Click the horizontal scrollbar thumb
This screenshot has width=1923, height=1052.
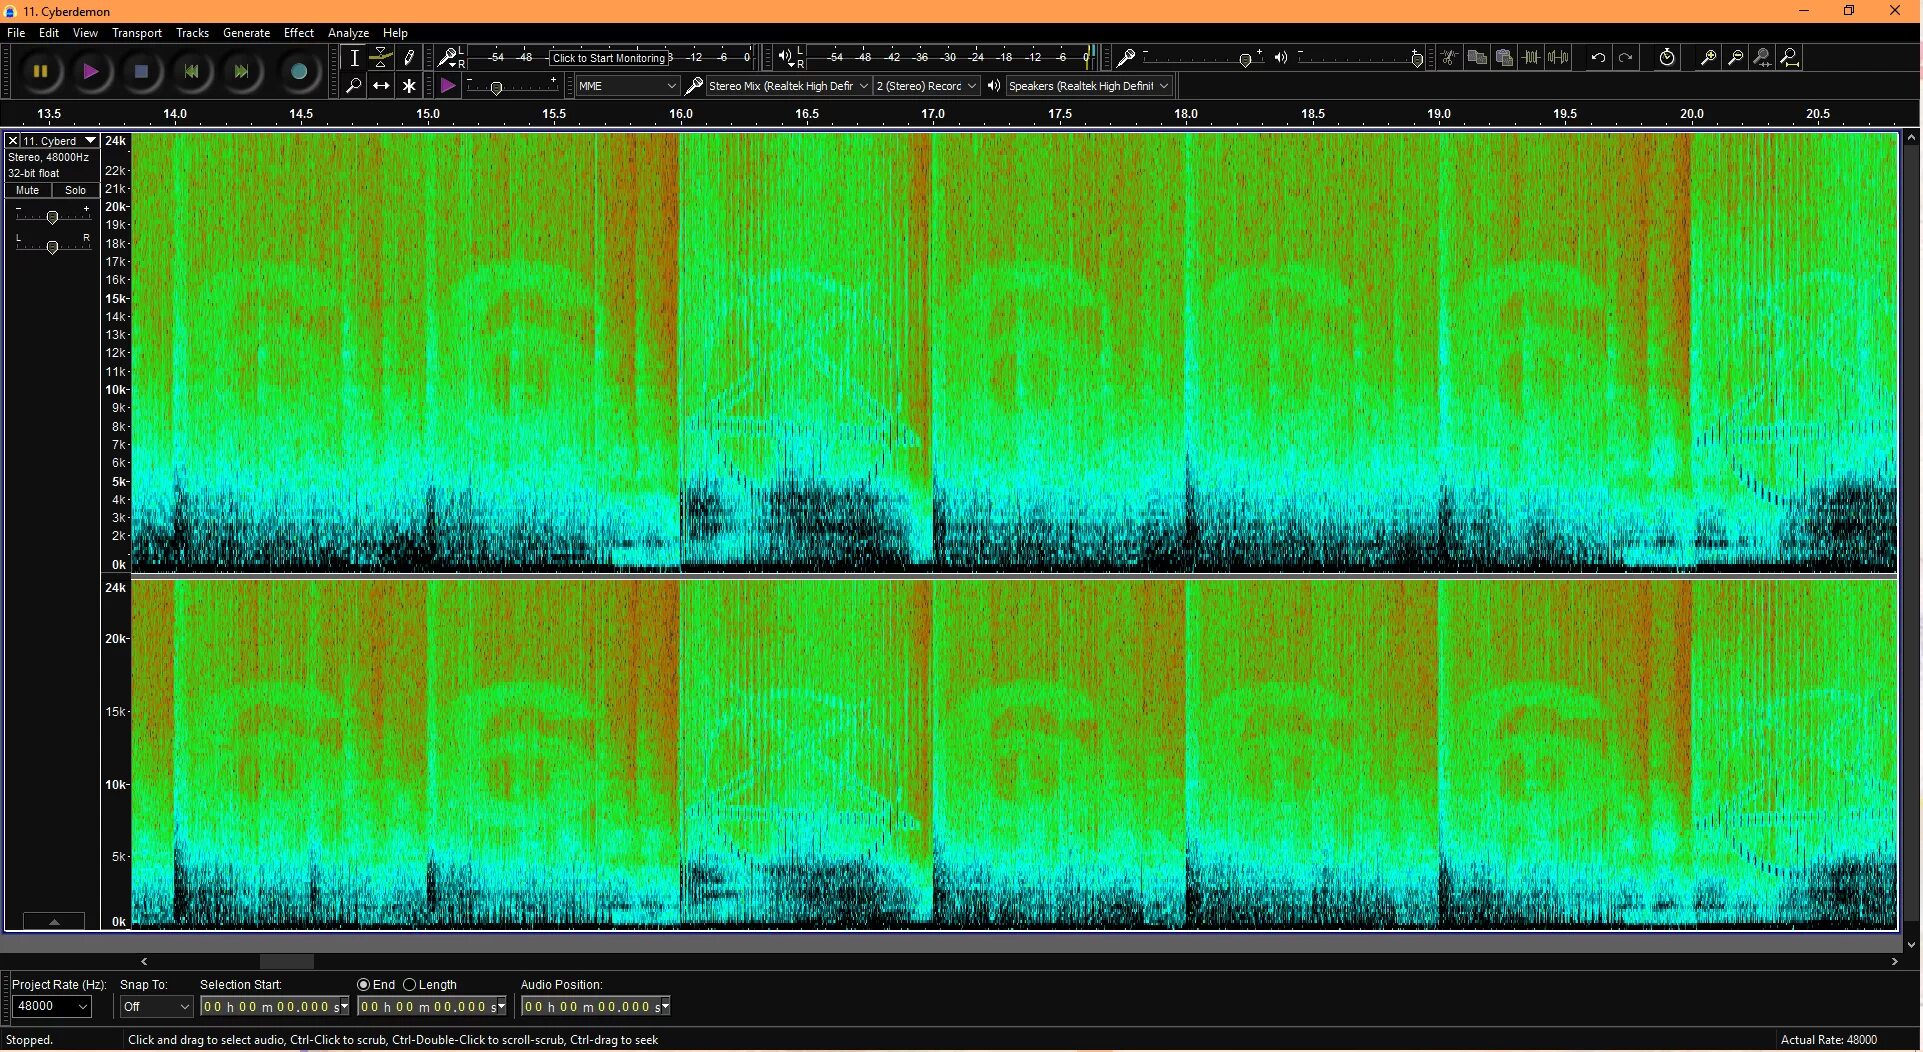pos(287,961)
